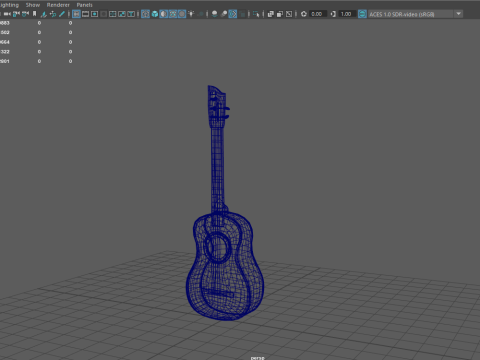This screenshot has width=480, height=360.
Task: Click the heads-up display value 322
Action: tap(5, 52)
